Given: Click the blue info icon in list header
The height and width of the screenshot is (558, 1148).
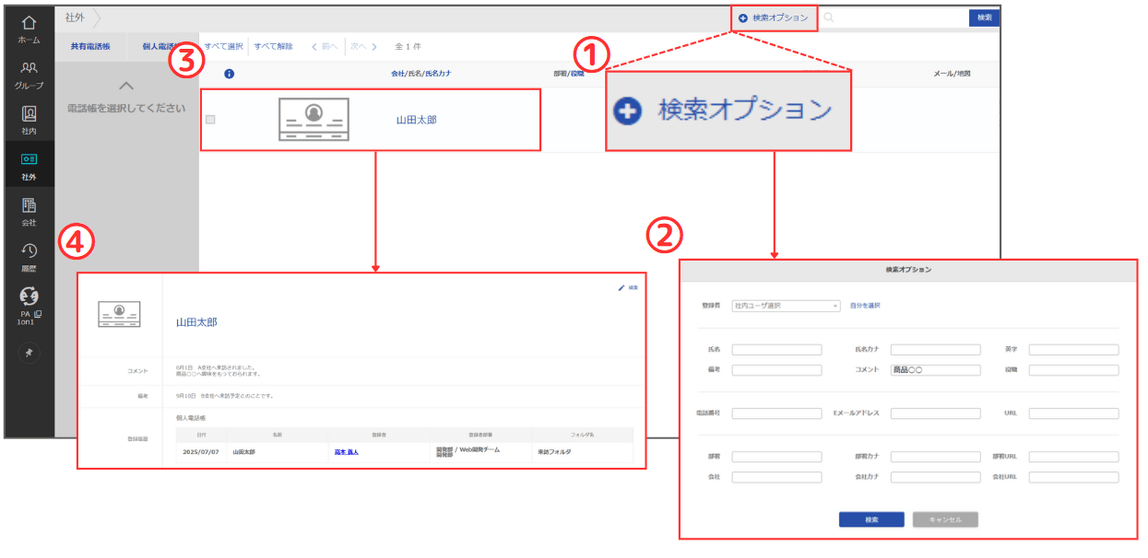Looking at the screenshot, I should point(229,74).
